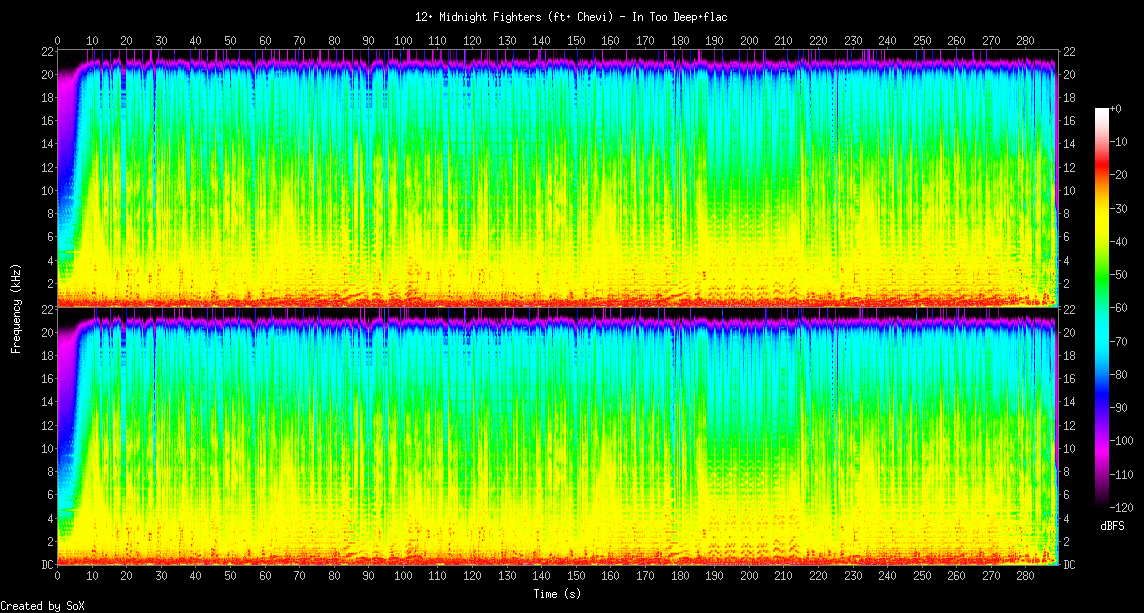Click the -10 label on dBFS scale
Screen dimensions: 1144x613
pyautogui.click(x=1123, y=142)
